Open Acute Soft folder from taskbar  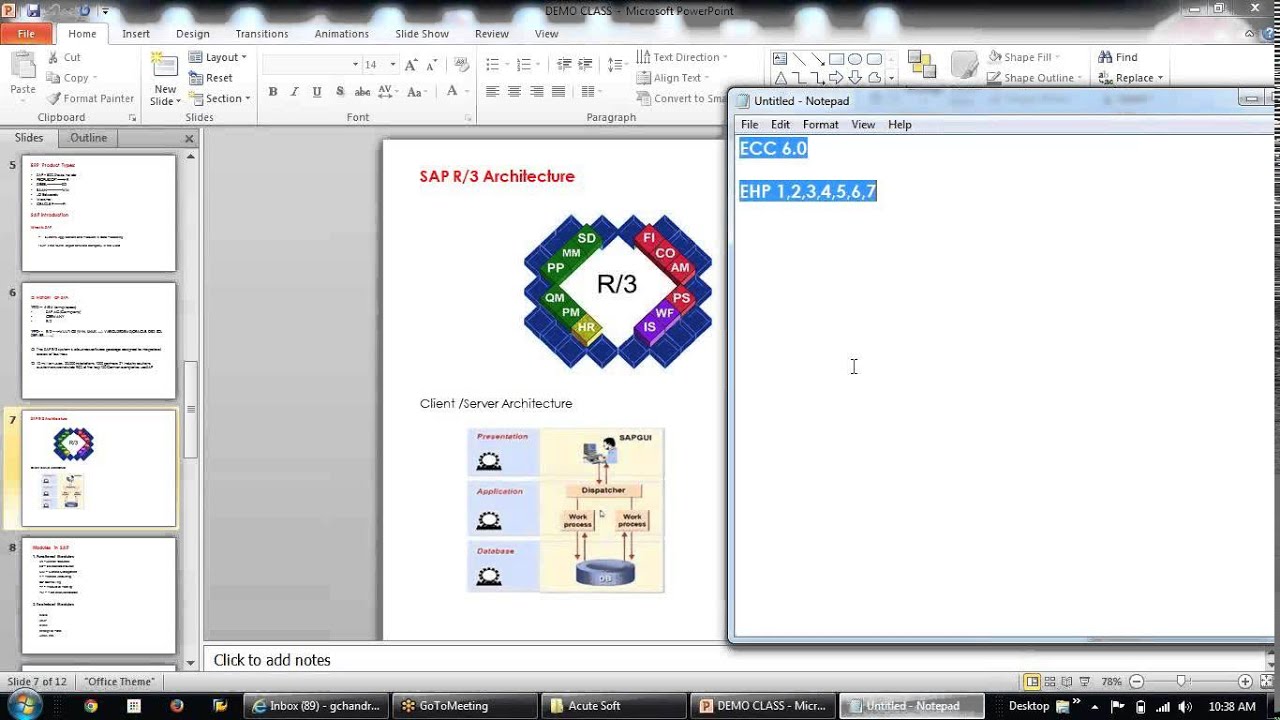(612, 705)
